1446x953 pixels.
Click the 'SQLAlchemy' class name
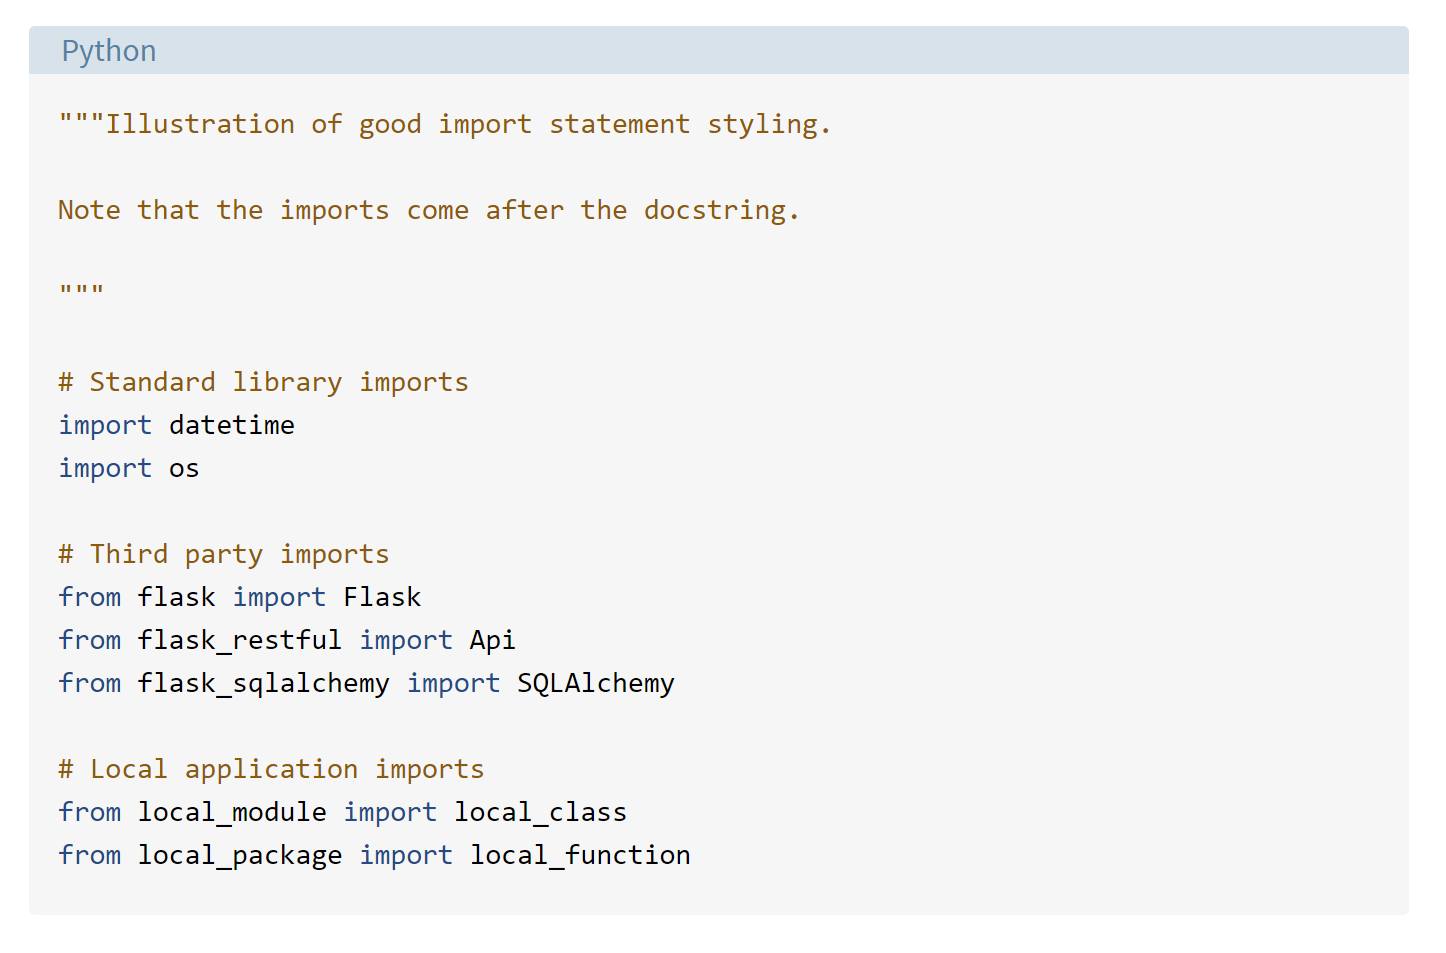point(596,683)
